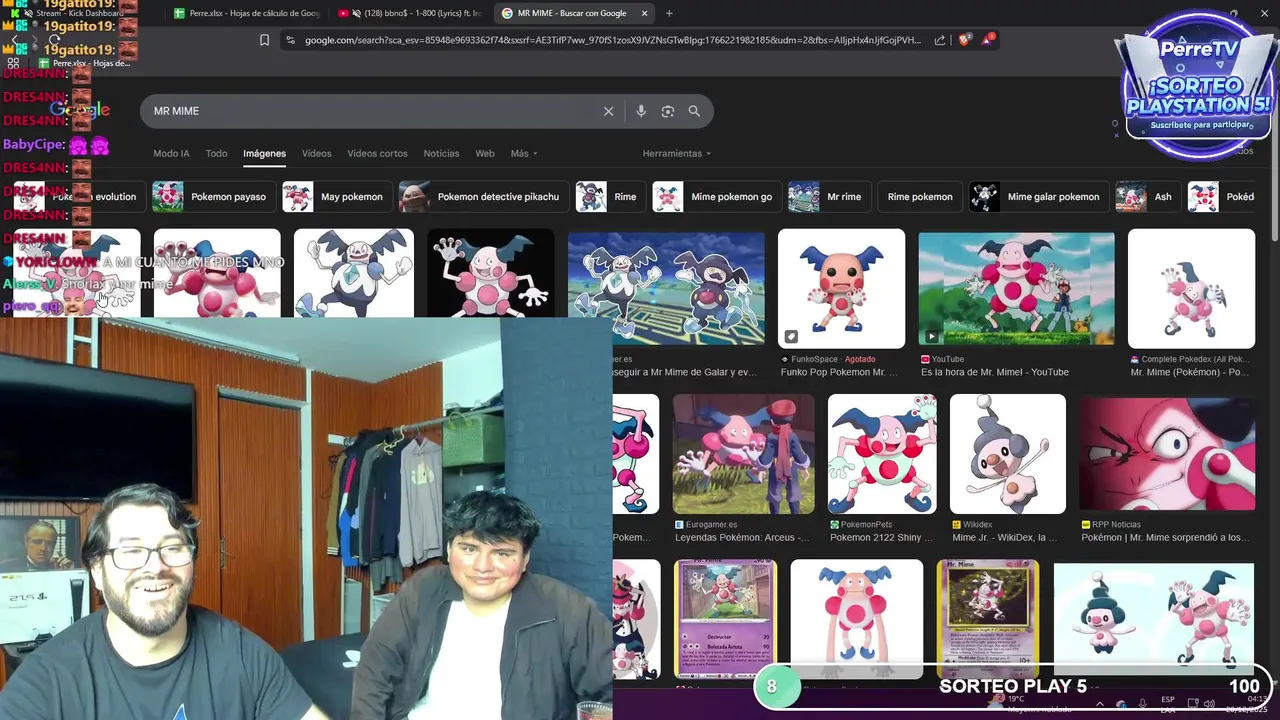Open a new browser tab with plus
Image resolution: width=1280 pixels, height=720 pixels.
click(669, 13)
